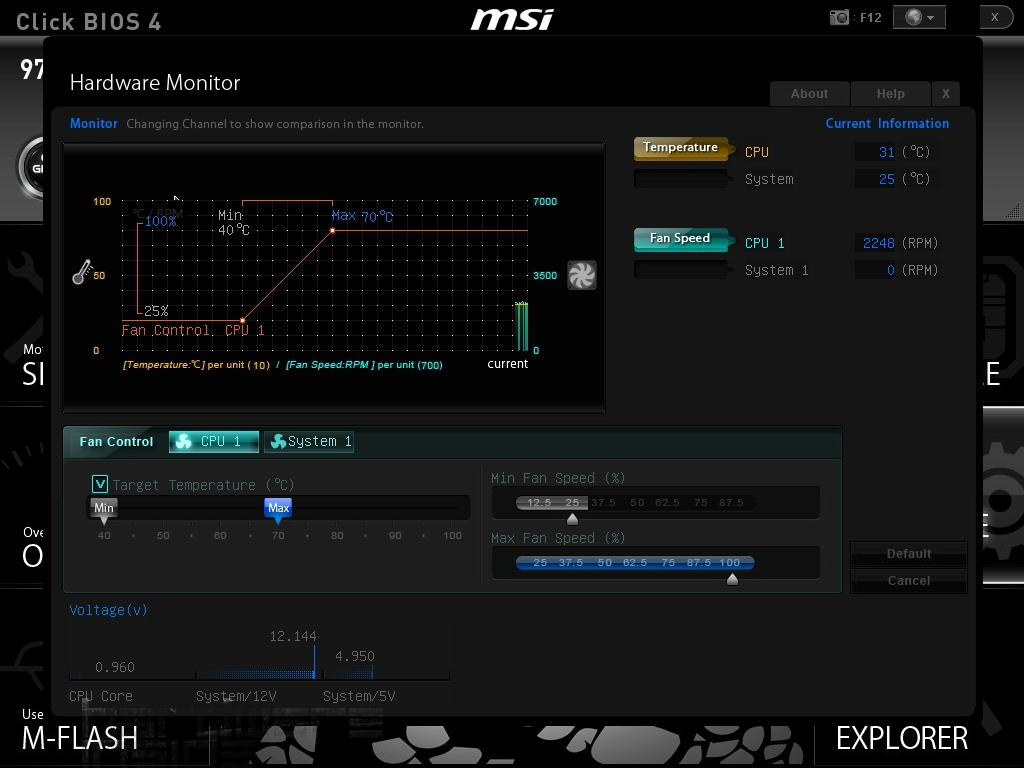Image resolution: width=1024 pixels, height=768 pixels.
Task: Switch to the System 1 fan tab
Action: click(x=309, y=441)
